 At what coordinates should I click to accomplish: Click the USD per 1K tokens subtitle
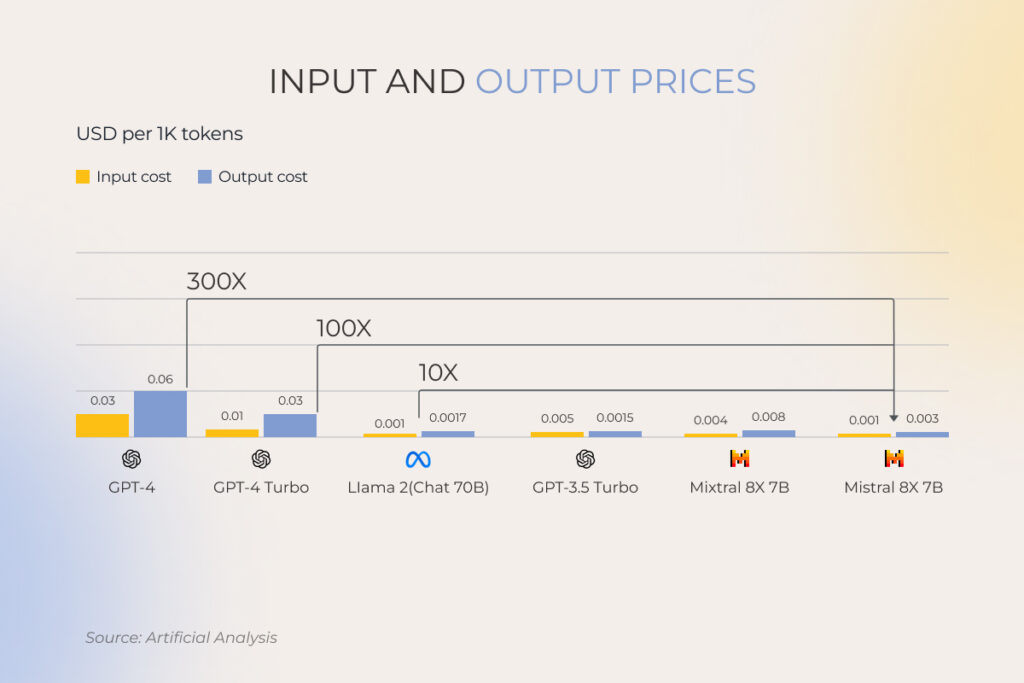pyautogui.click(x=159, y=134)
